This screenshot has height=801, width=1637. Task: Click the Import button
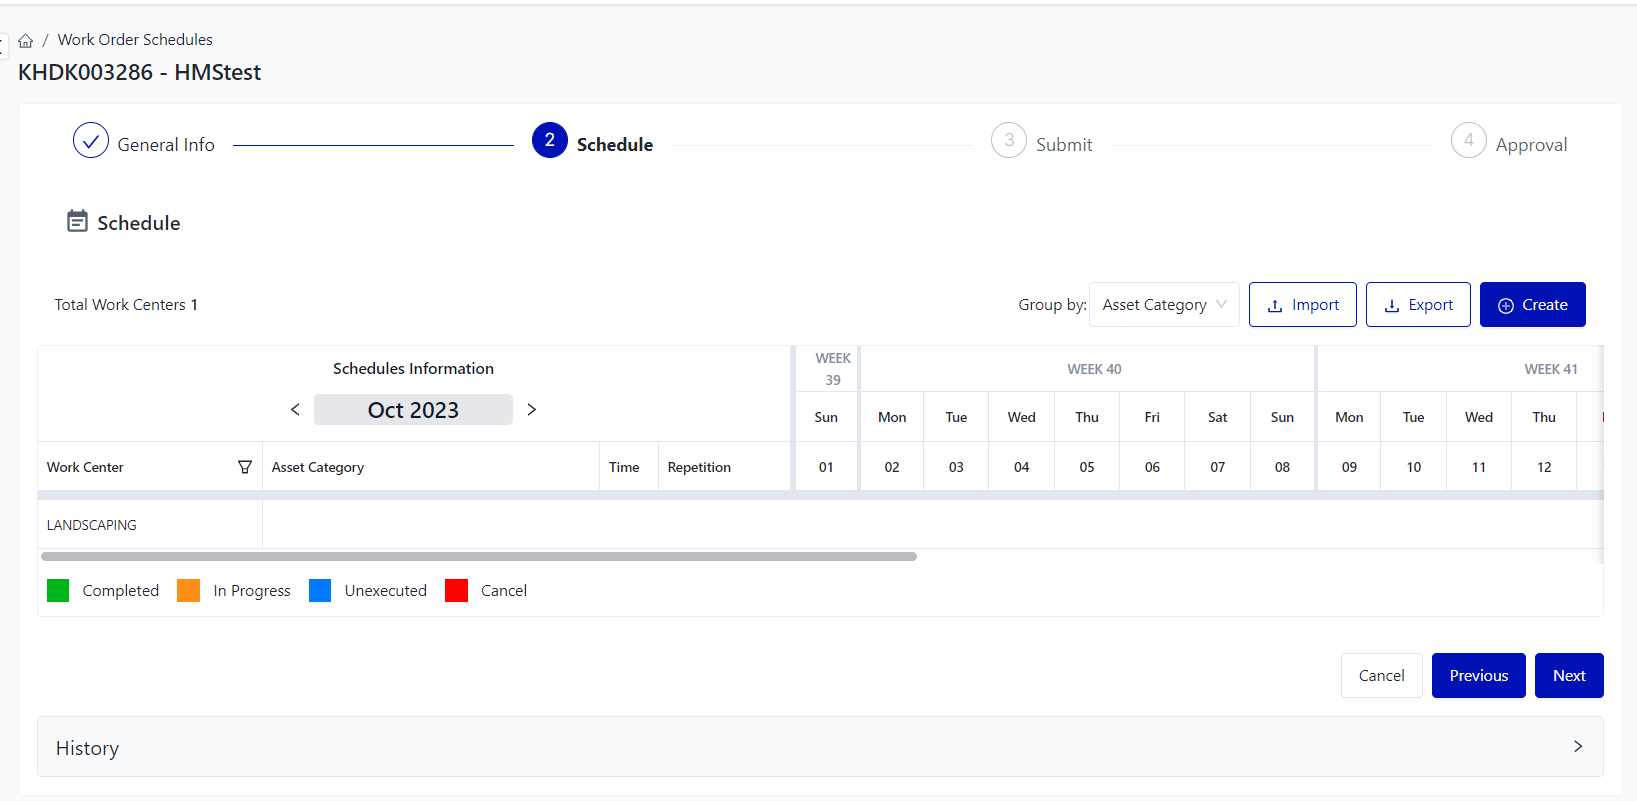(1302, 305)
